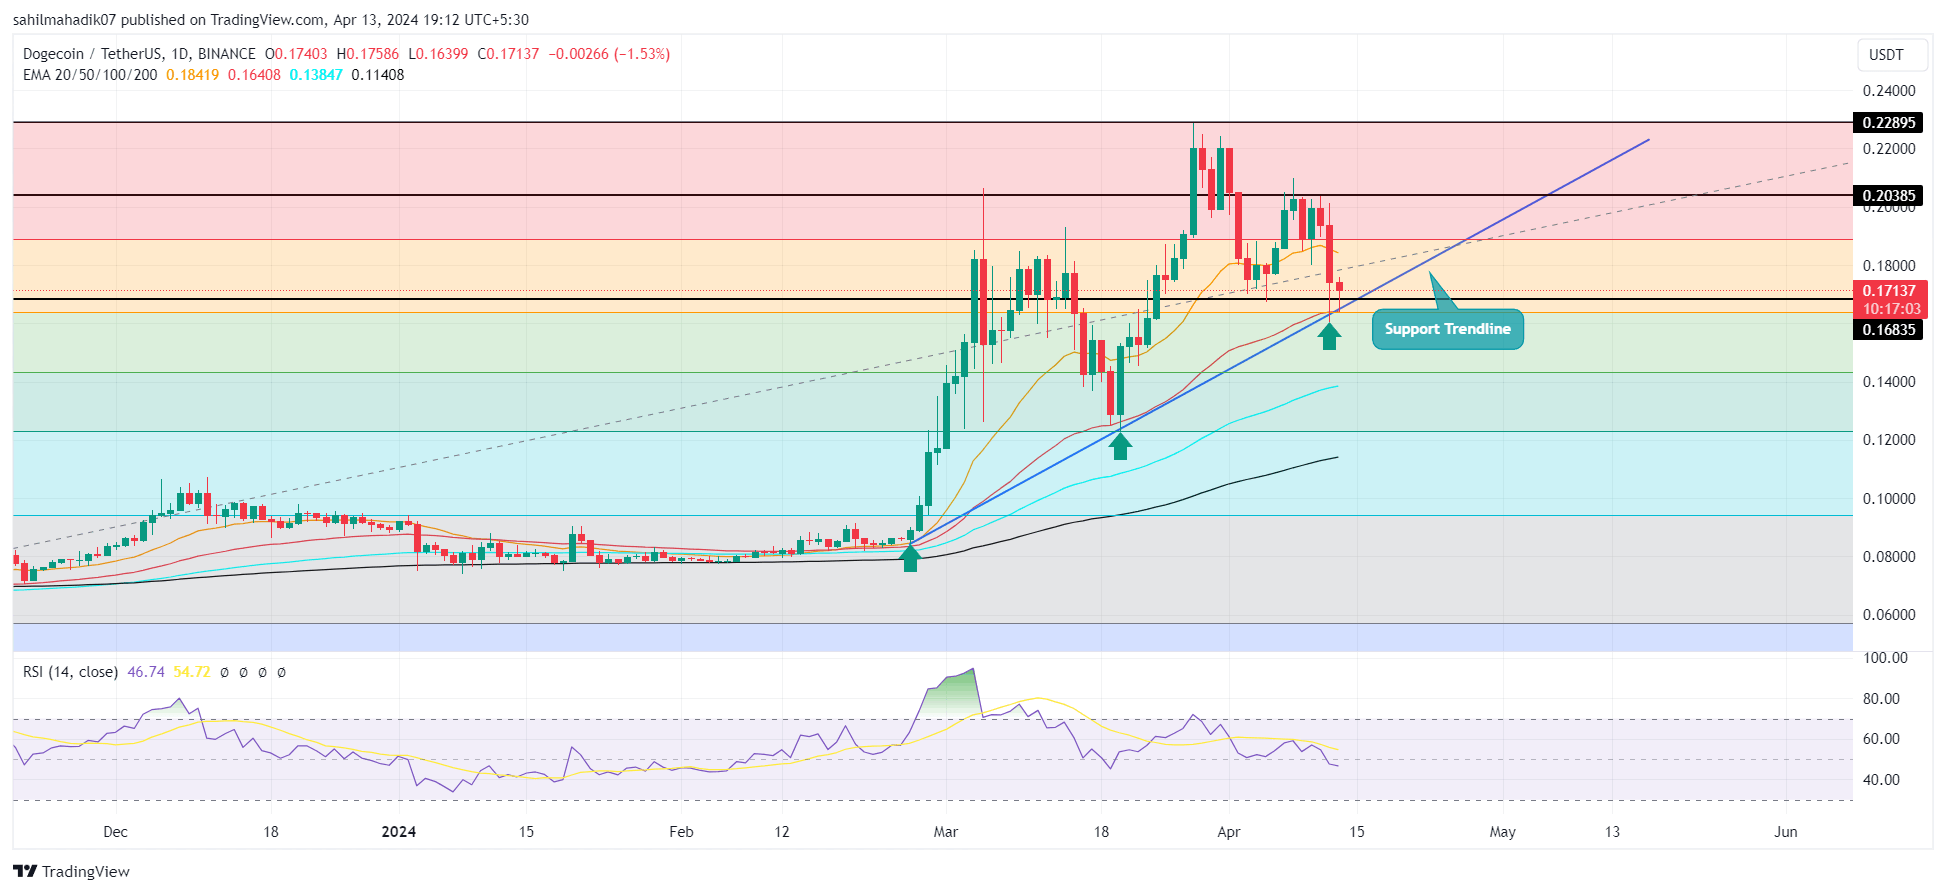Click the Feb date axis label
Image resolution: width=1946 pixels, height=893 pixels.
point(681,832)
